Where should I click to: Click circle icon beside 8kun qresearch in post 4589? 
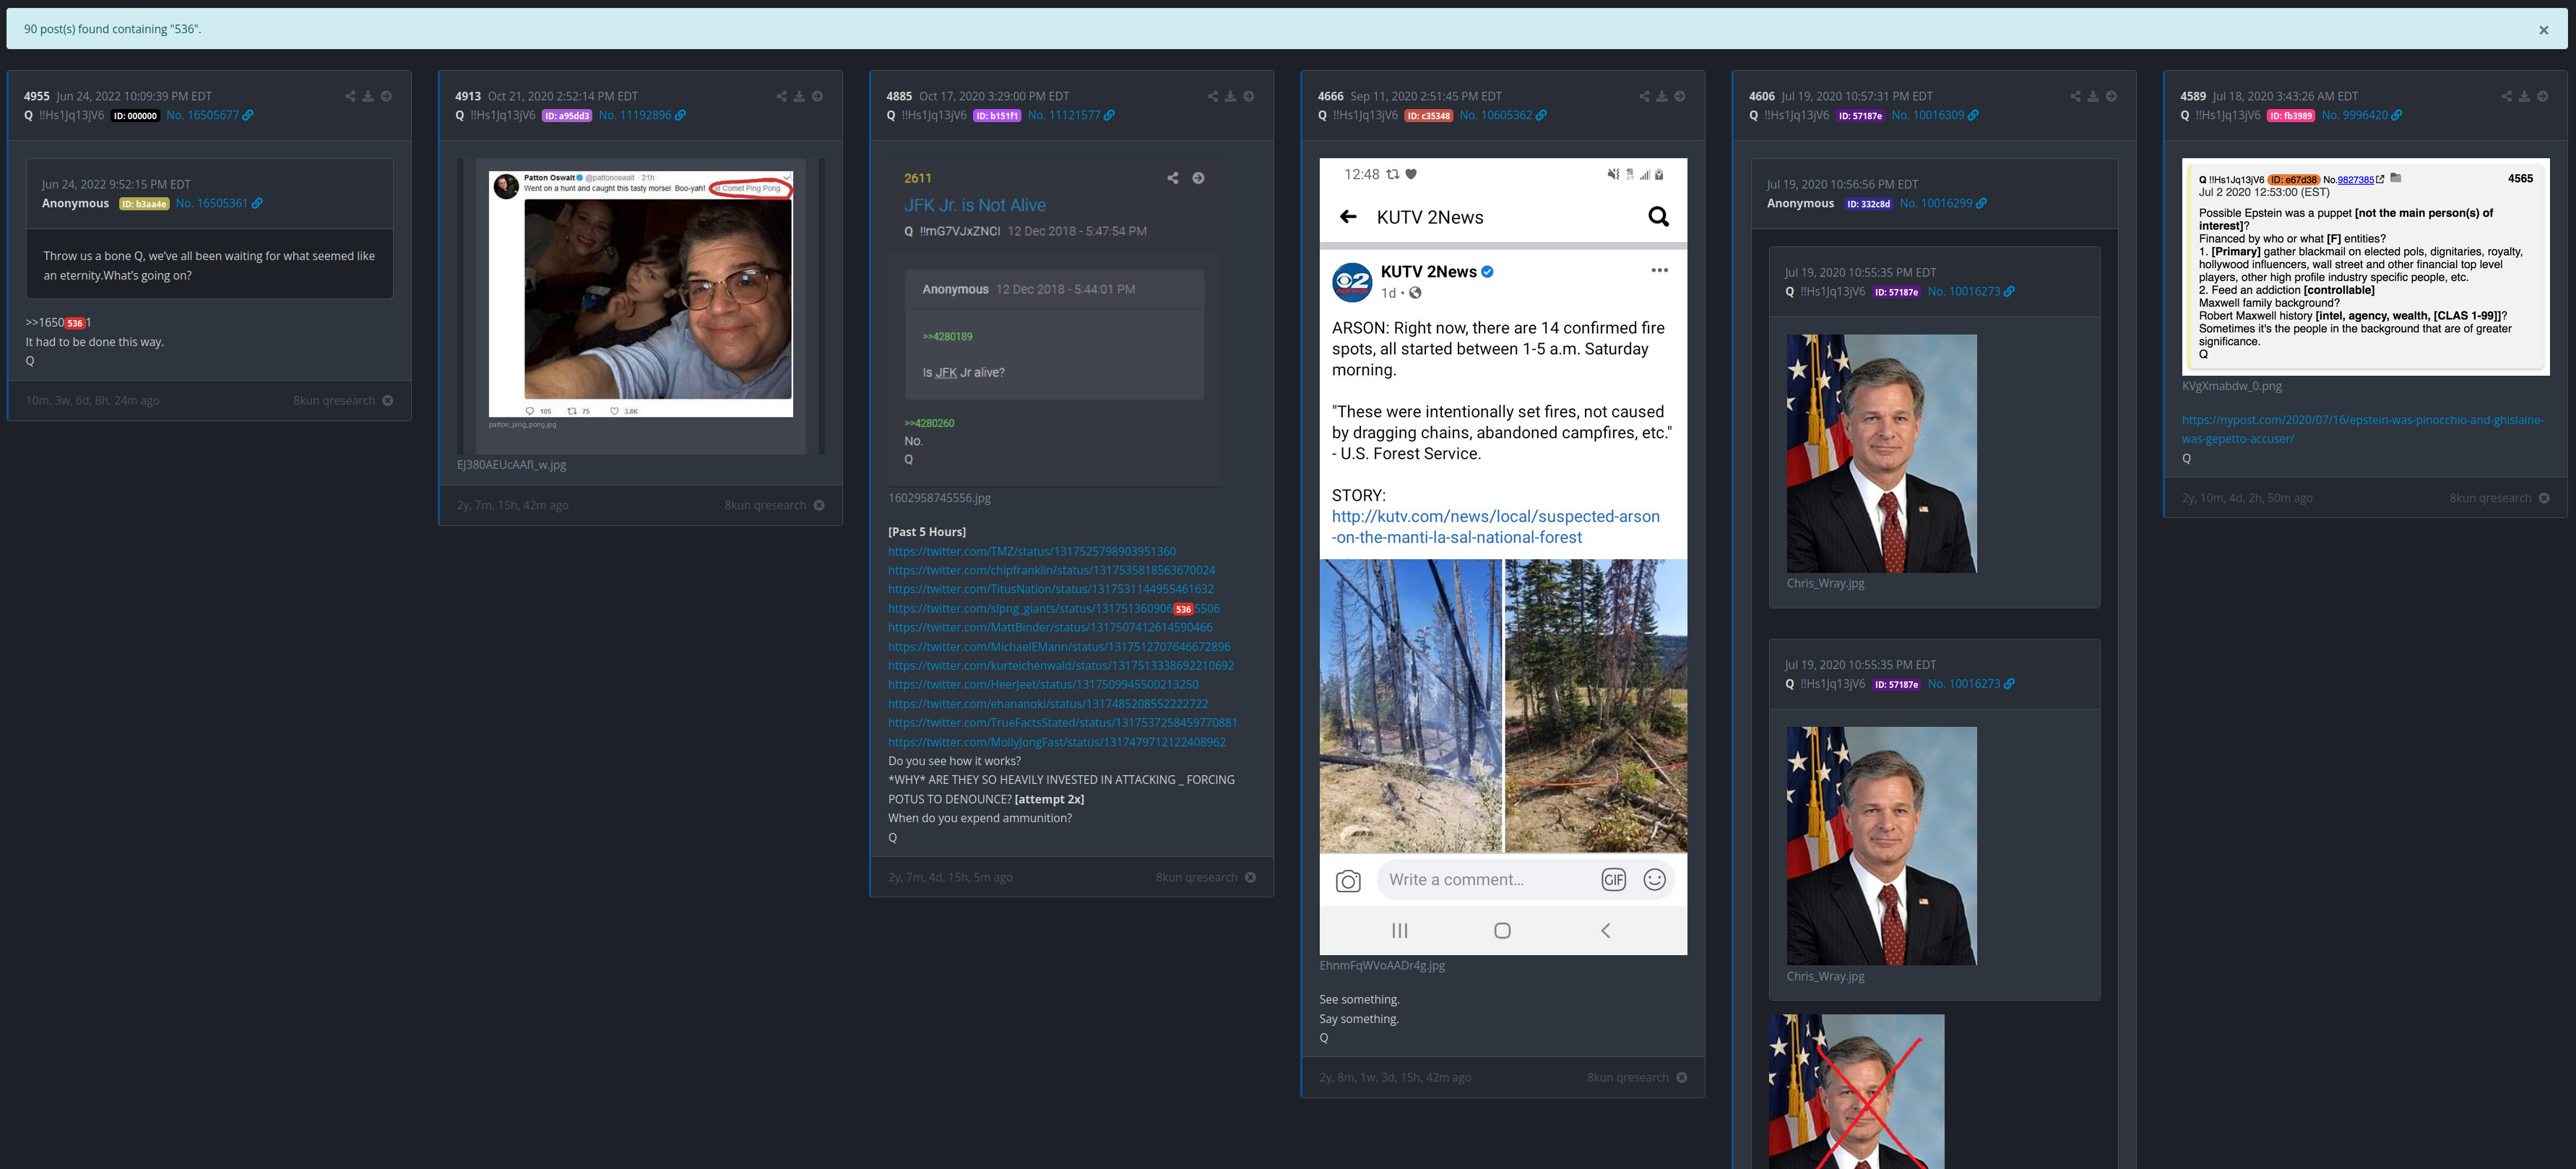[2544, 498]
